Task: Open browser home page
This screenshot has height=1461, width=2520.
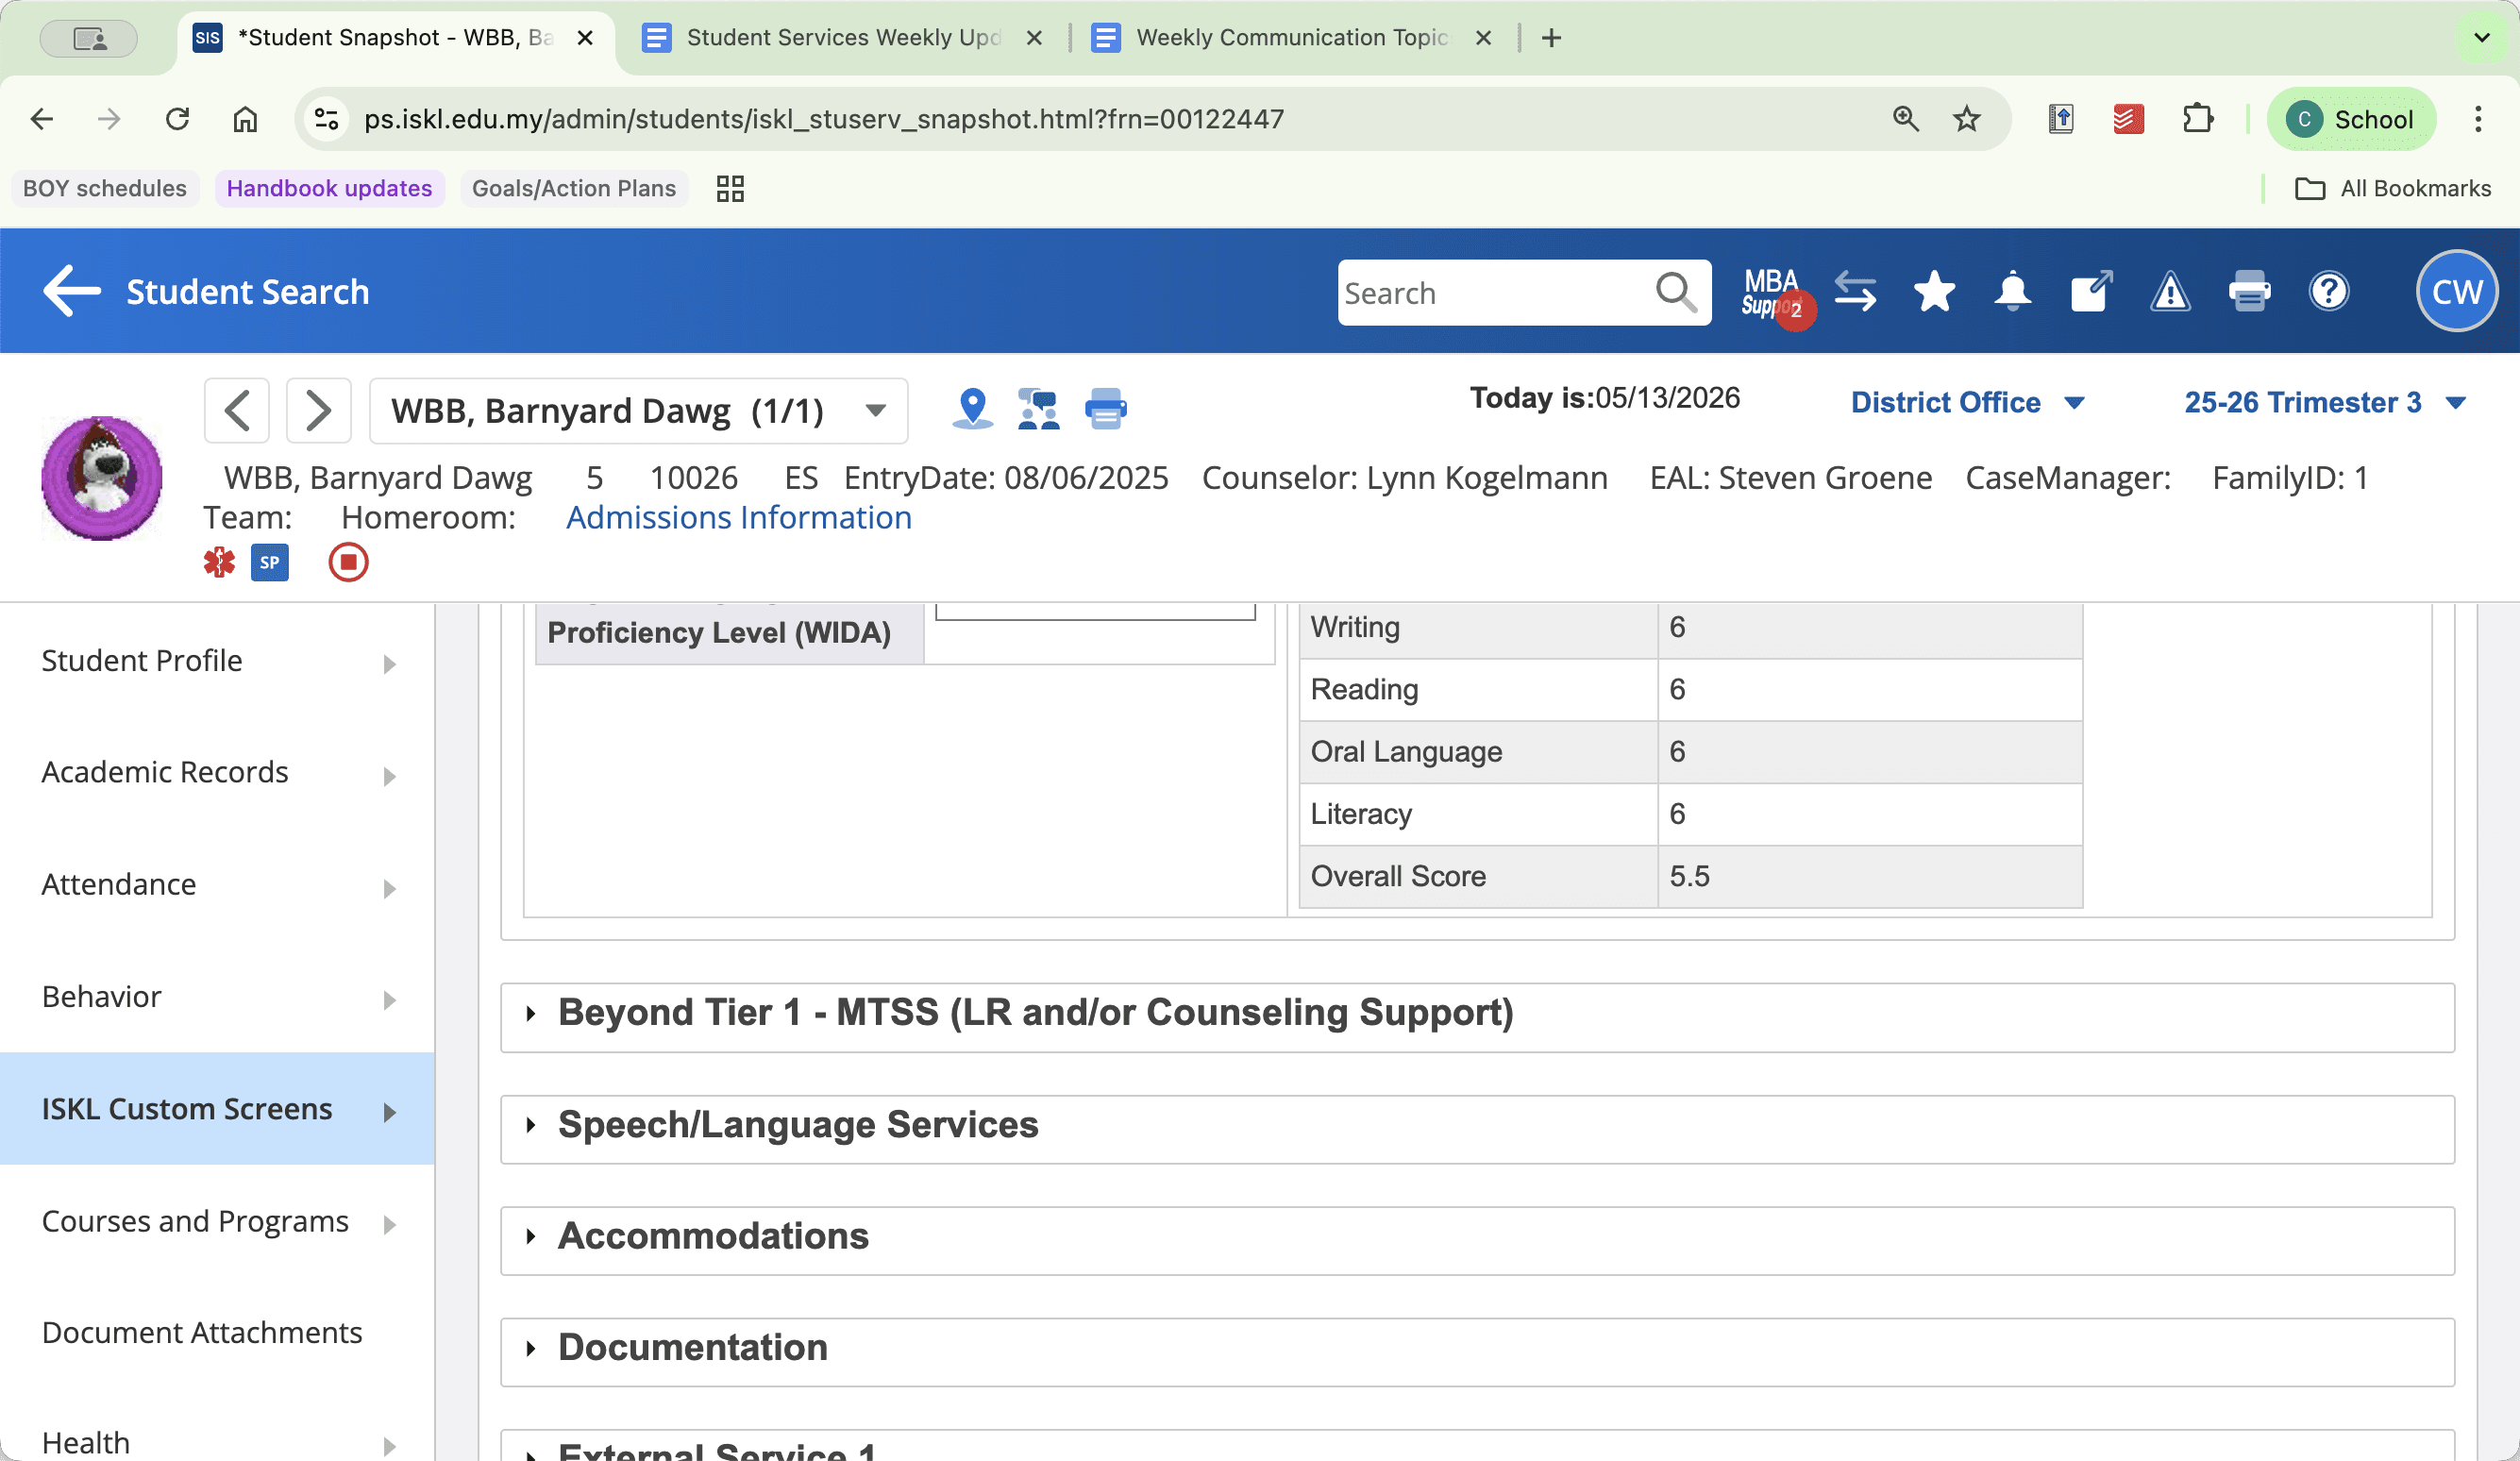Action: [x=245, y=119]
